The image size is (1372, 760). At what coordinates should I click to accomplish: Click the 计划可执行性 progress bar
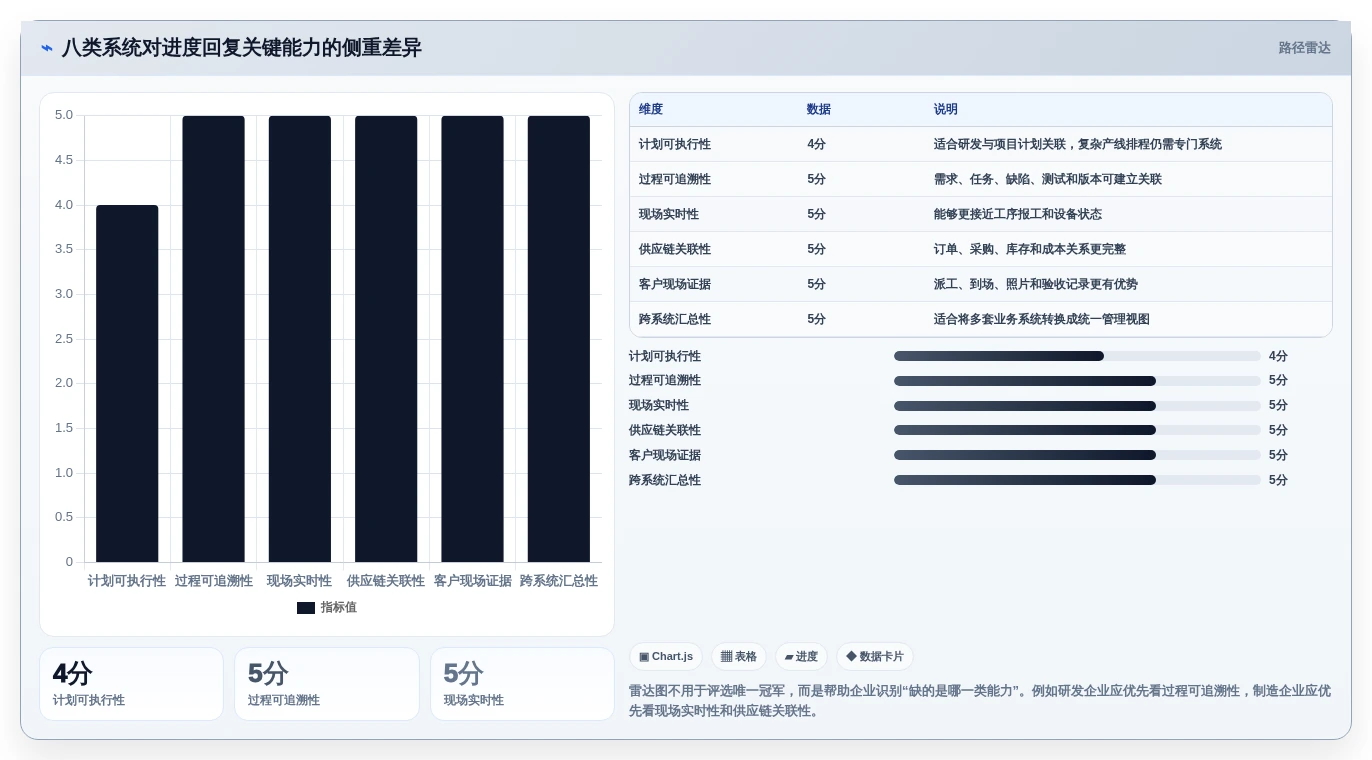(x=1077, y=356)
